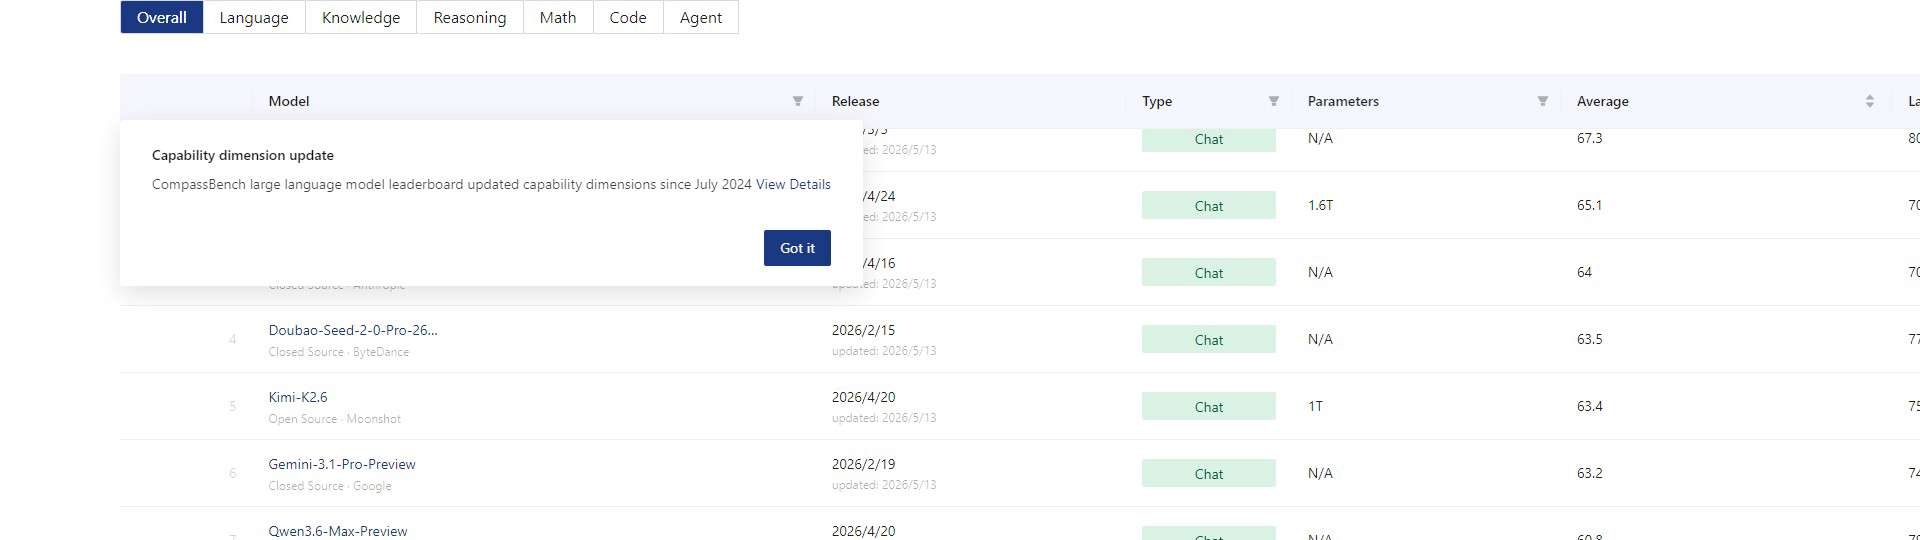Click the Average column header text

click(1603, 101)
